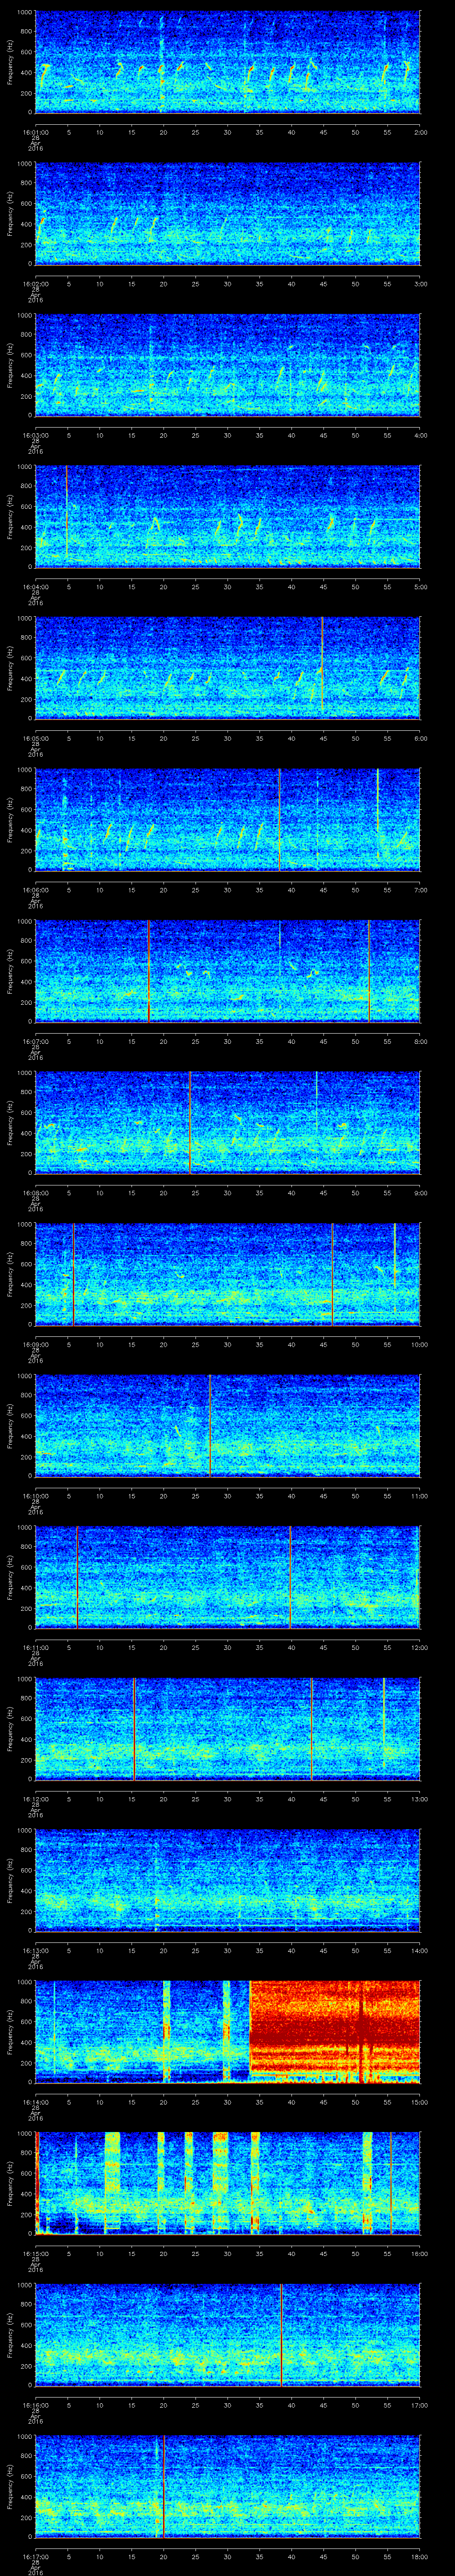Click the 16:13:00 start time label
The height and width of the screenshot is (2576, 455).
[35, 1950]
